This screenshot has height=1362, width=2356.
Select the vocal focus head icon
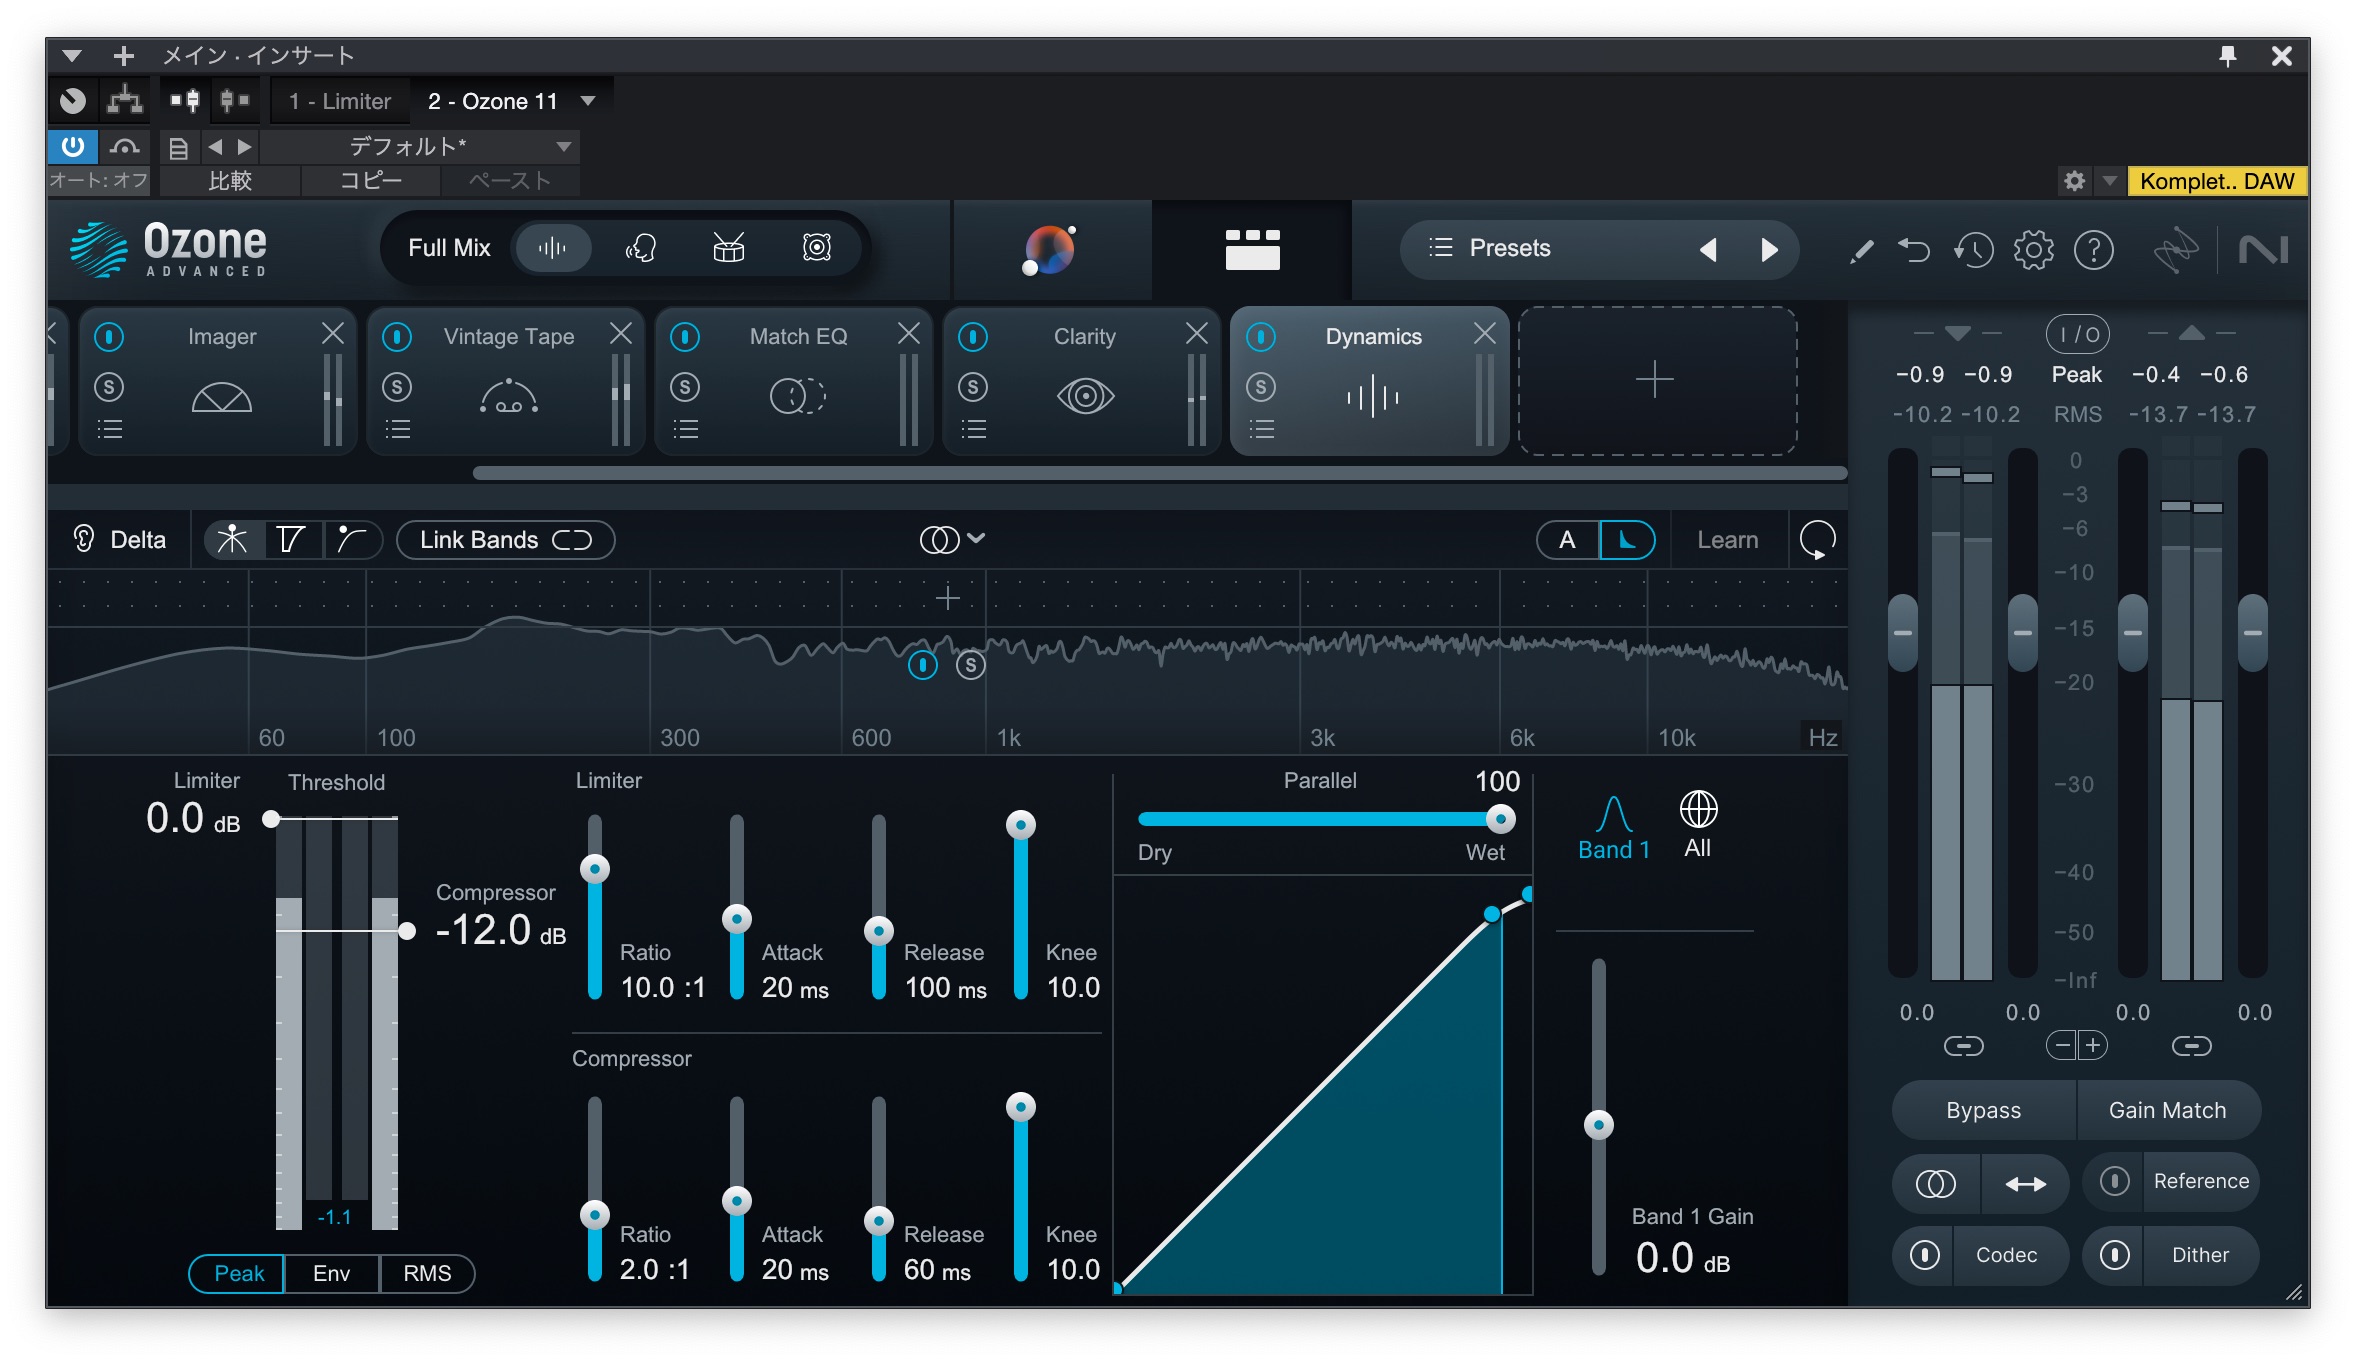click(641, 248)
